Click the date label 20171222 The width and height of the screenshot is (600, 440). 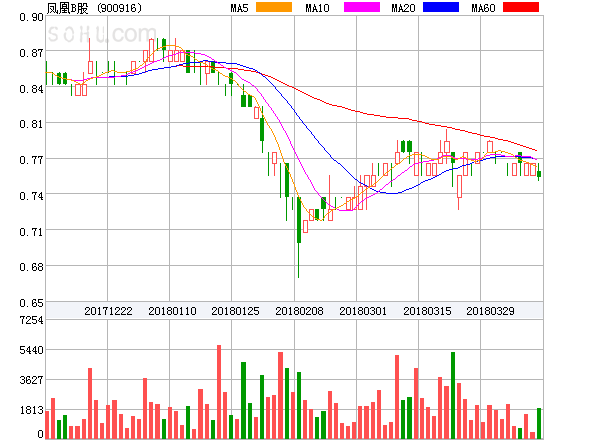point(108,311)
